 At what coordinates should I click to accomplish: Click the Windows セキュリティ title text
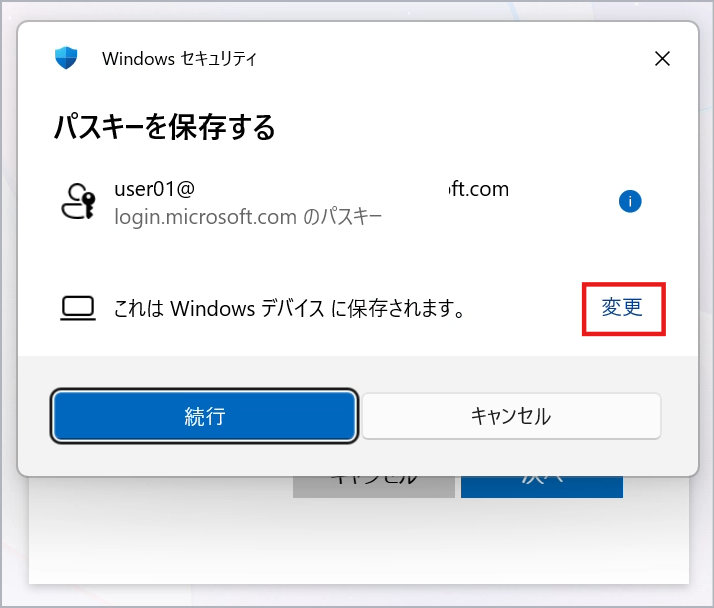pos(179,59)
